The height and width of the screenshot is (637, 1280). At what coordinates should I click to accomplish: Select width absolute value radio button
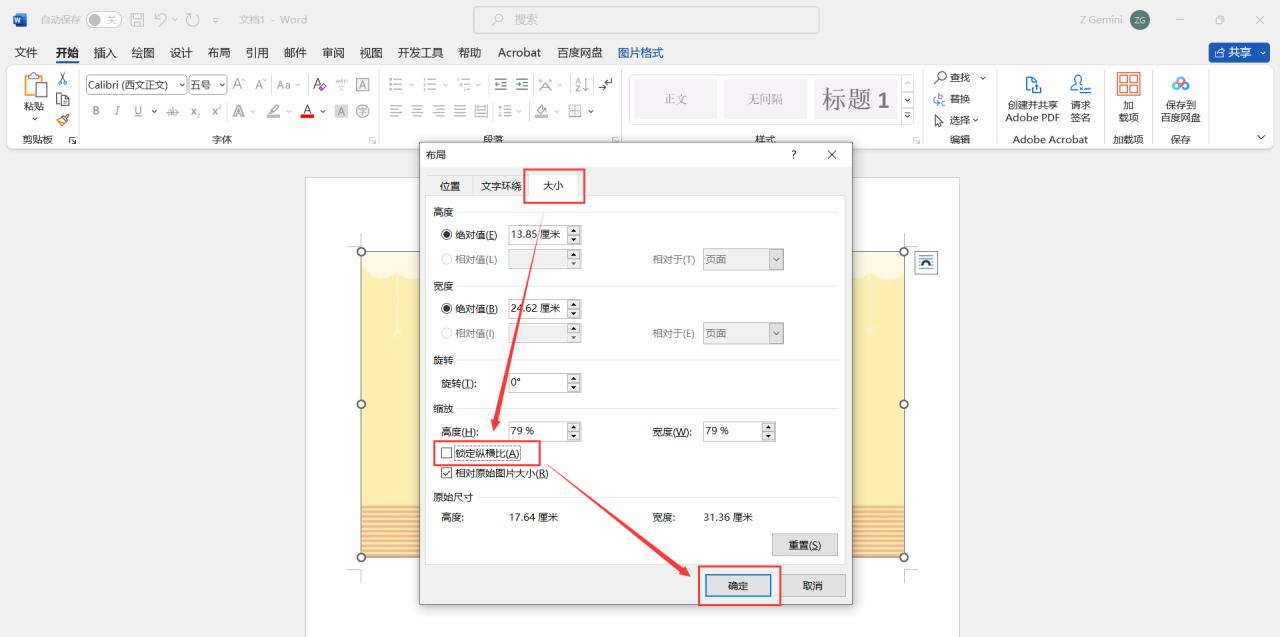(x=447, y=309)
